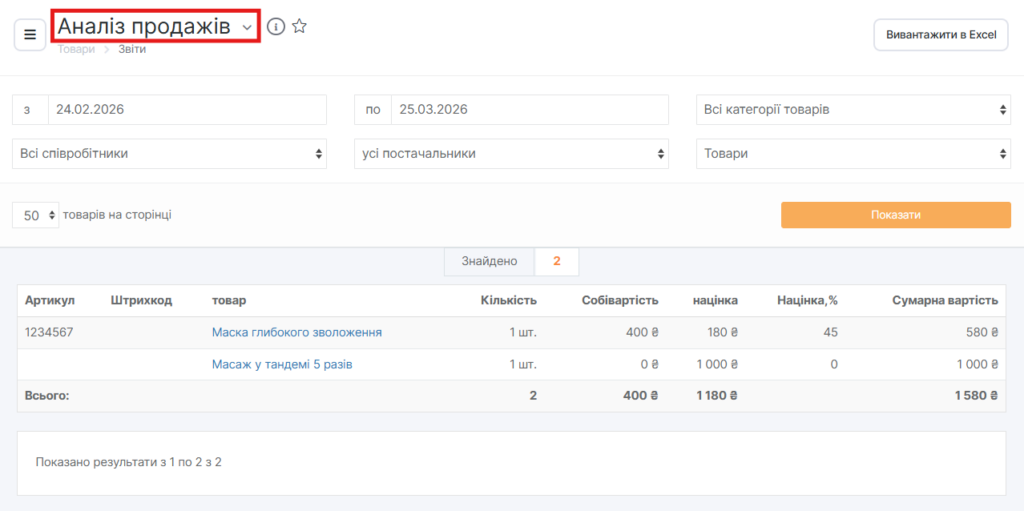Open Маска глибокого зволоження product link

pos(296,332)
